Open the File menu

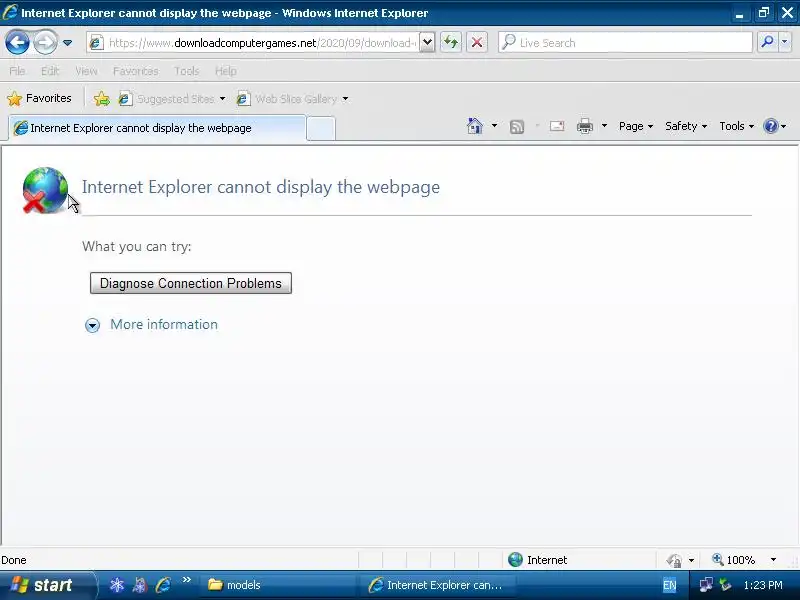pos(17,71)
